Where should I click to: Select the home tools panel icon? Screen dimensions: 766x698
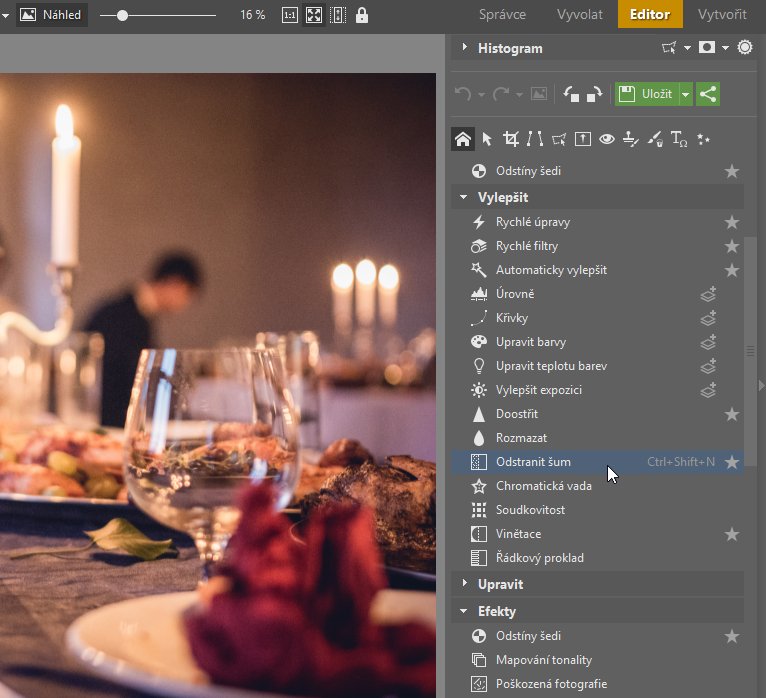coord(463,139)
